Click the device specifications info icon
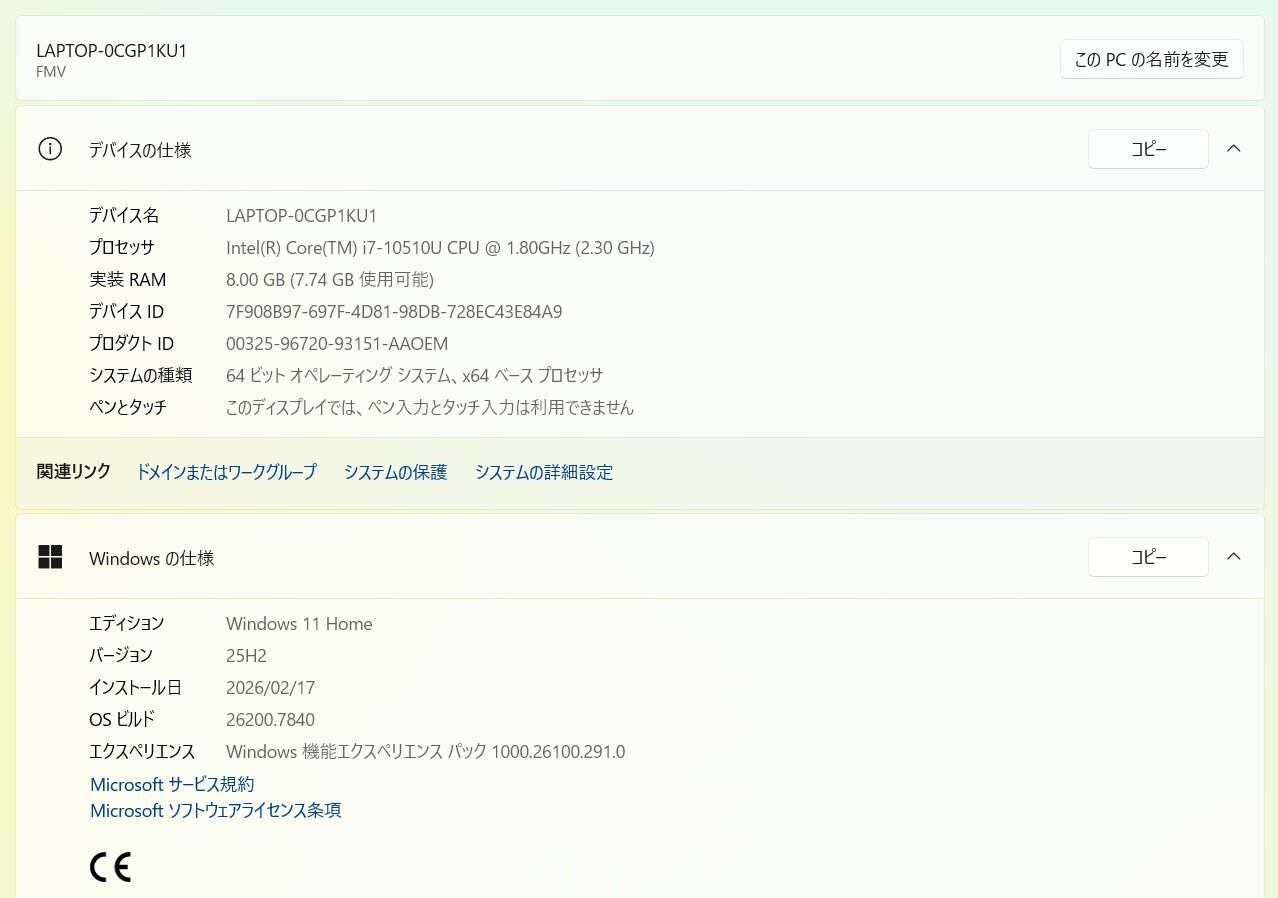 click(50, 149)
